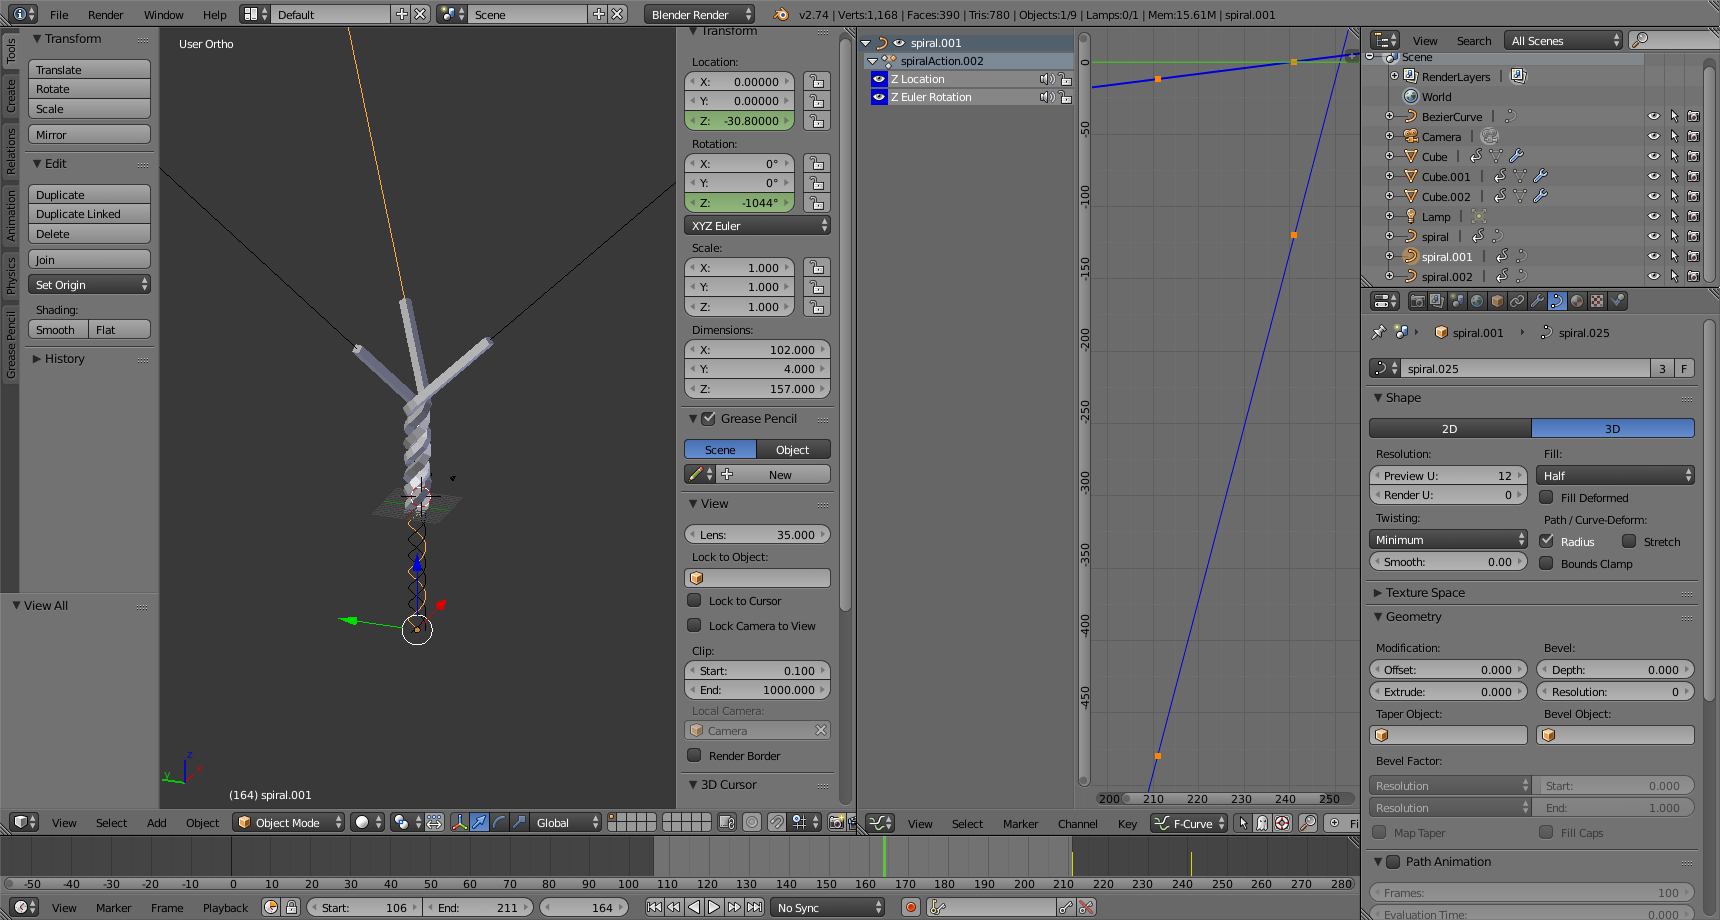Click the Duplicate Linked button

coord(89,213)
